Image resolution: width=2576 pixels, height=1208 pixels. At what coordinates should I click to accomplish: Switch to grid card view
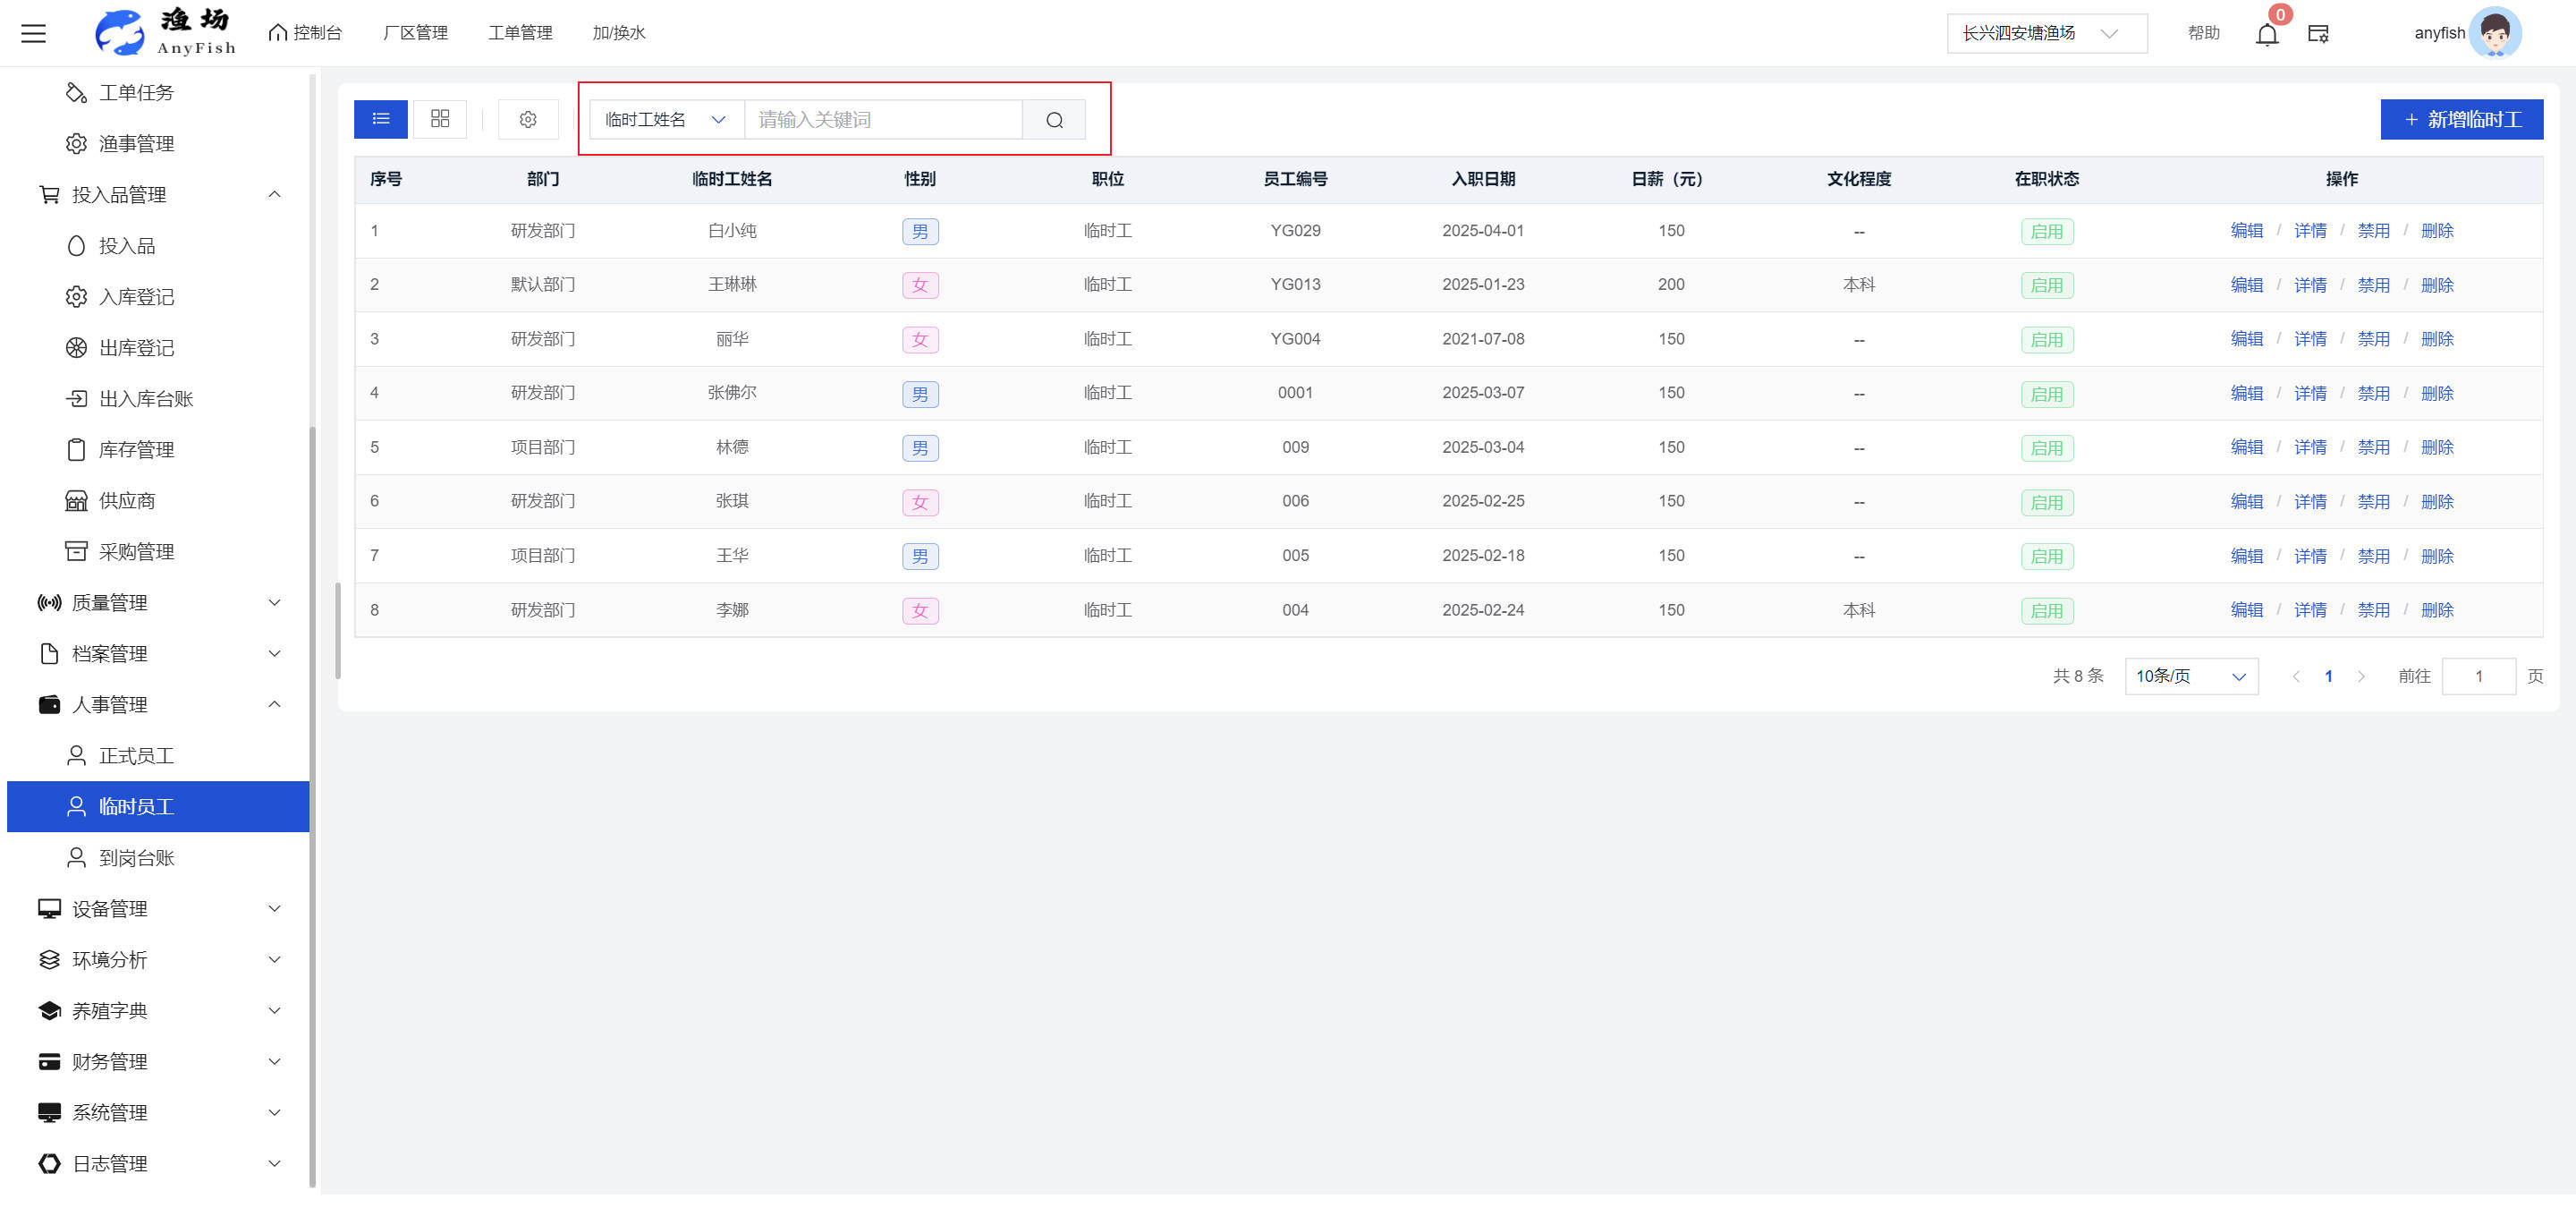[x=440, y=119]
